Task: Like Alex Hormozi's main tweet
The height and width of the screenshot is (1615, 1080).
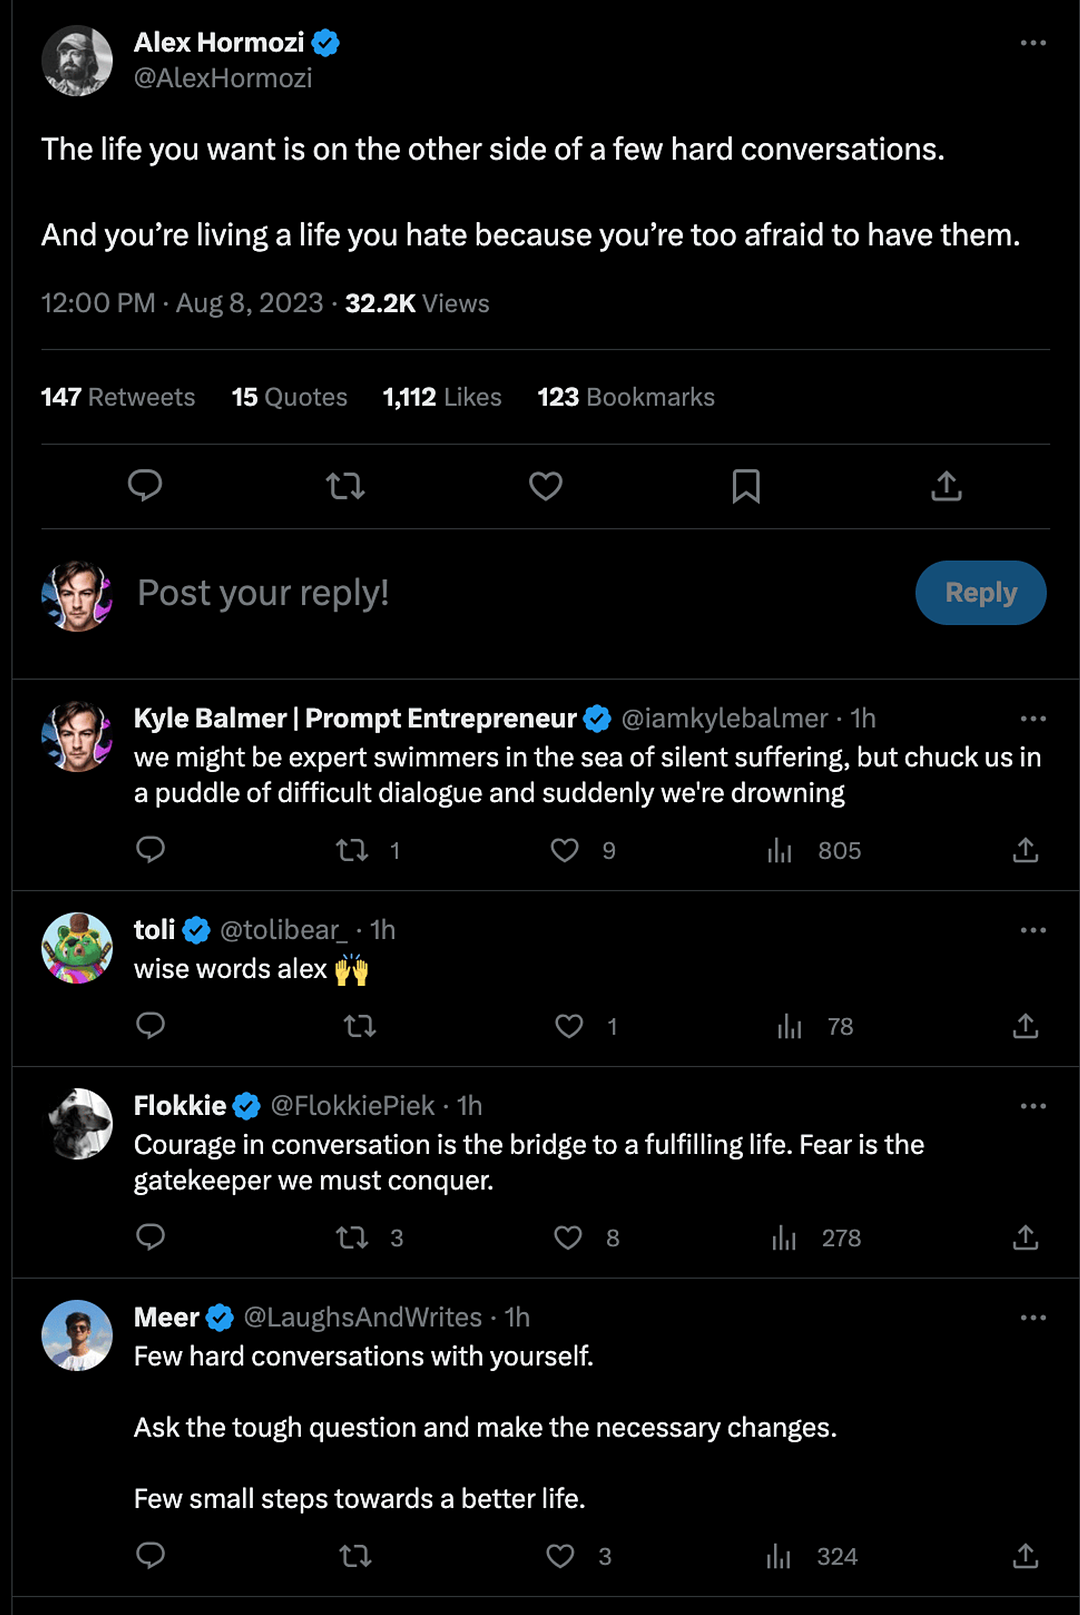Action: (x=545, y=486)
